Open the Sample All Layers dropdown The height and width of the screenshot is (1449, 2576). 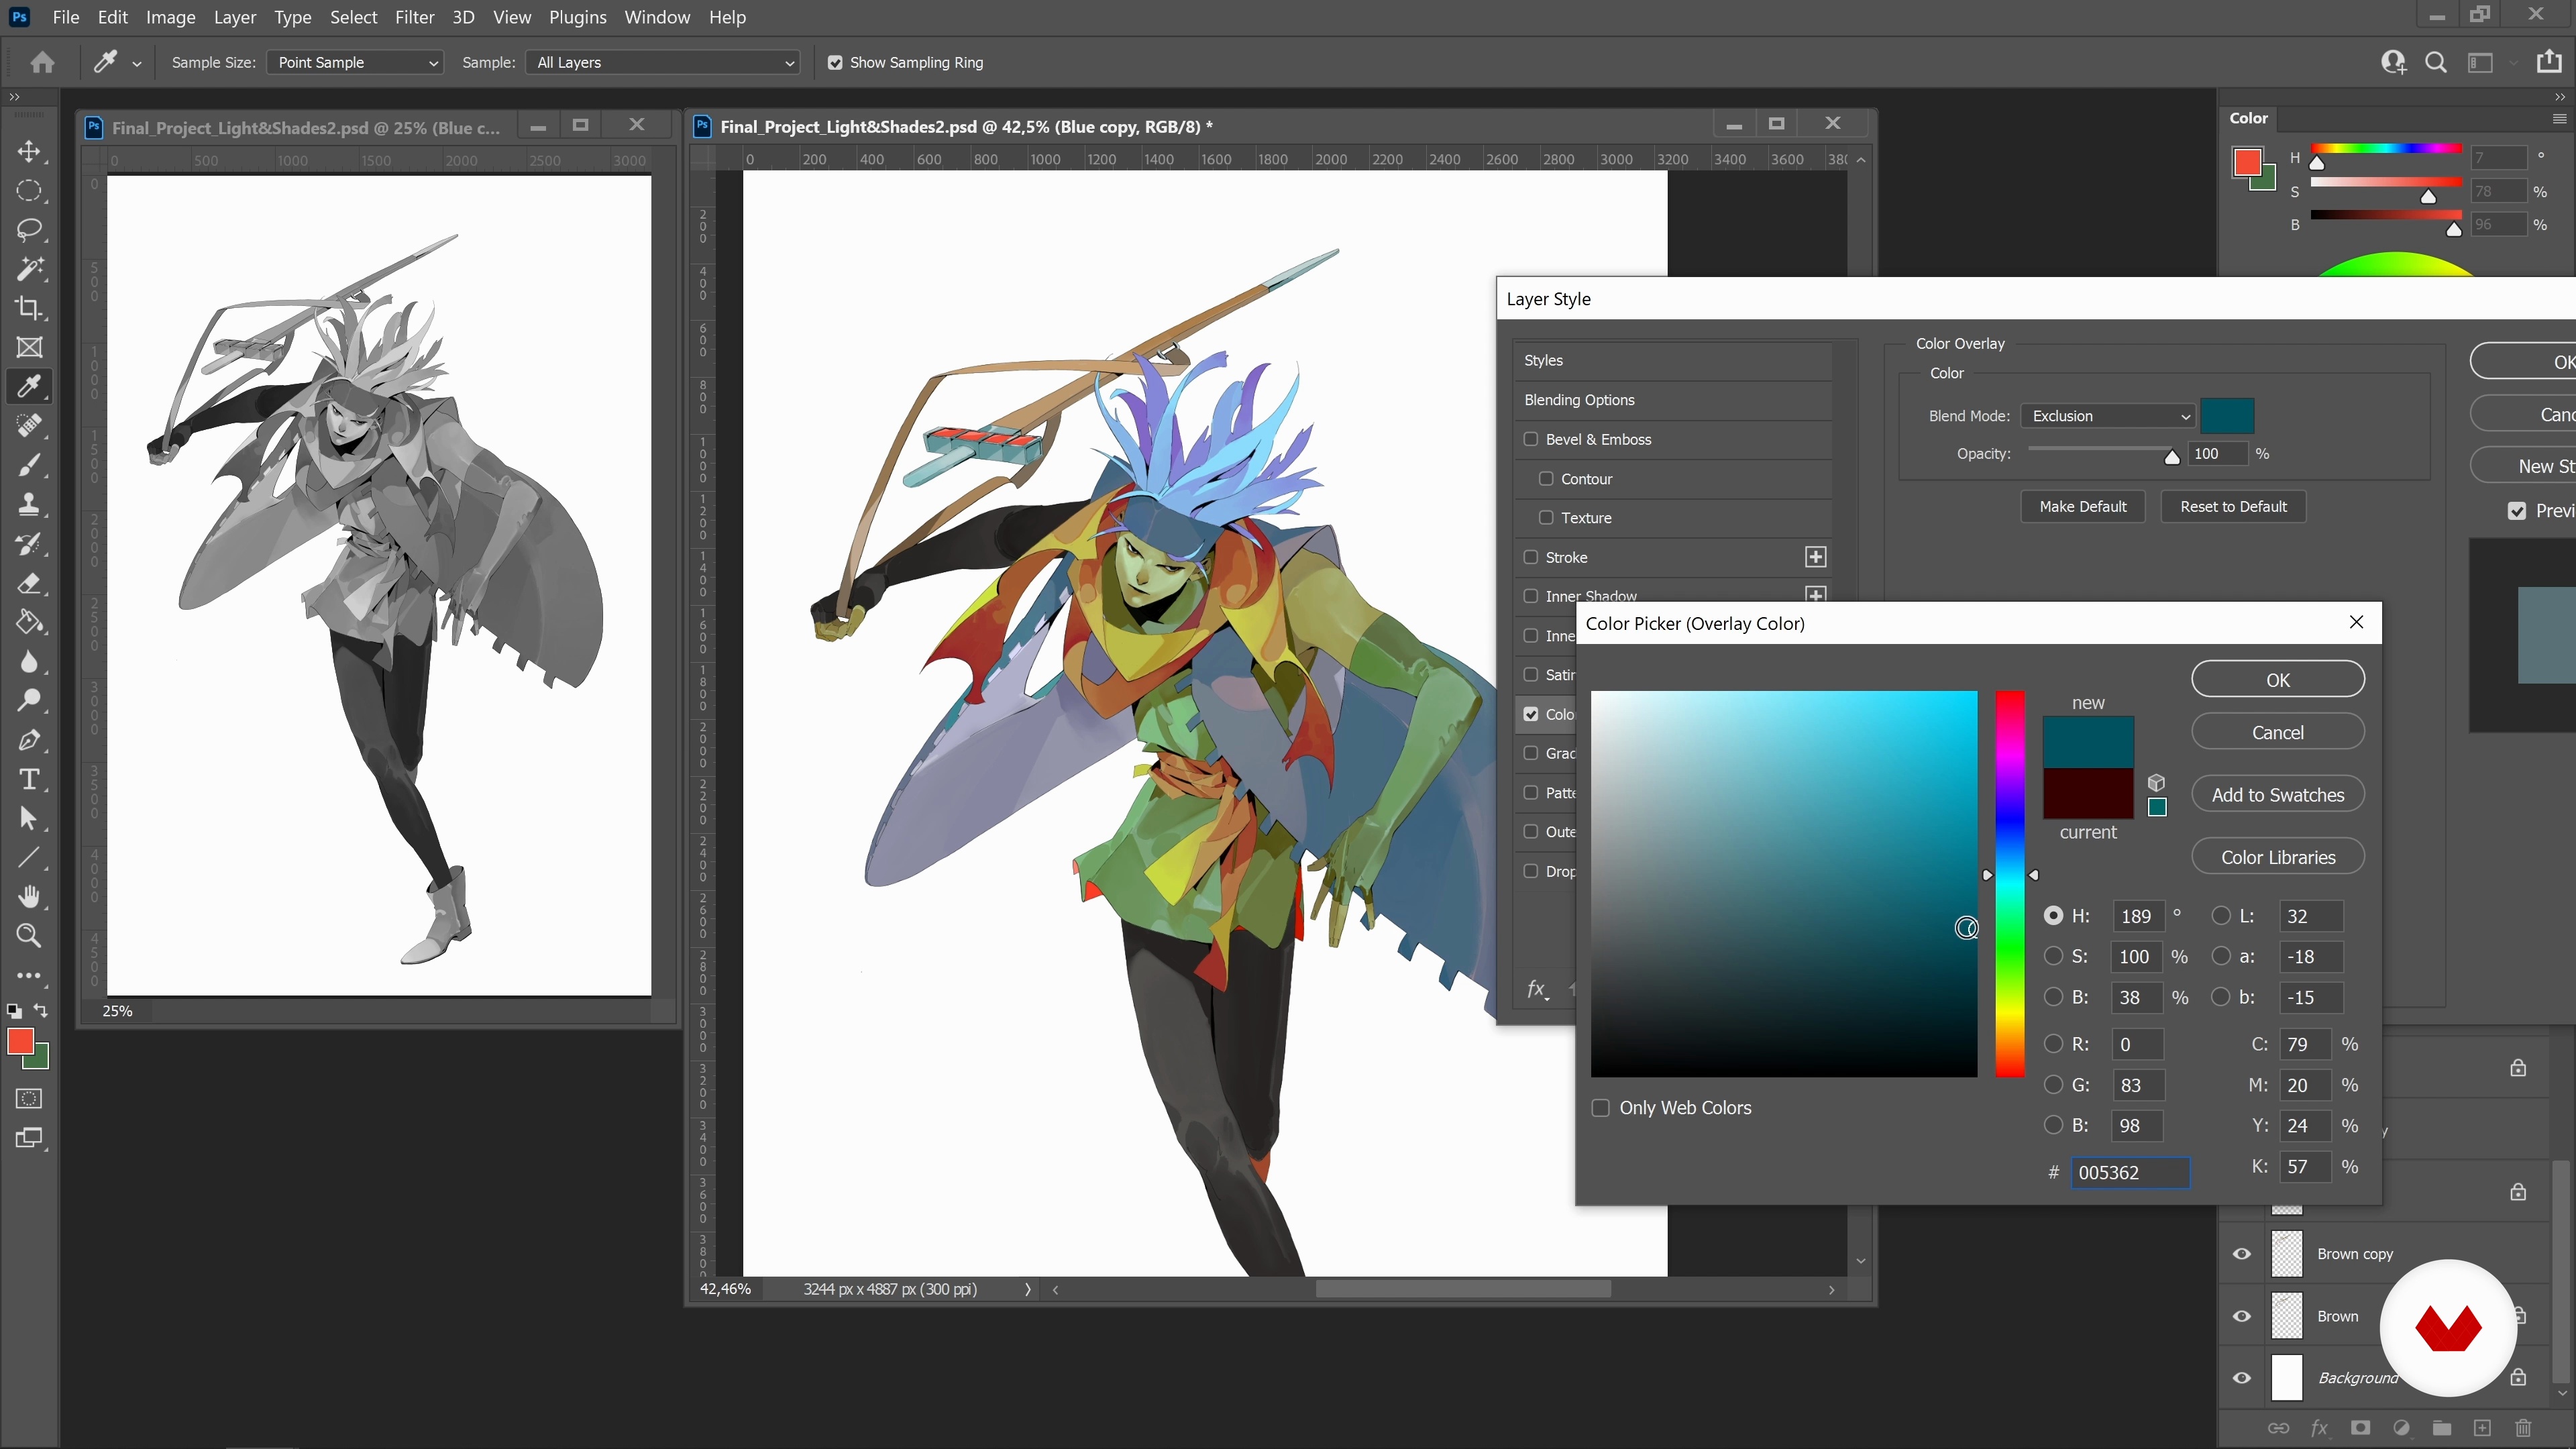coord(663,62)
